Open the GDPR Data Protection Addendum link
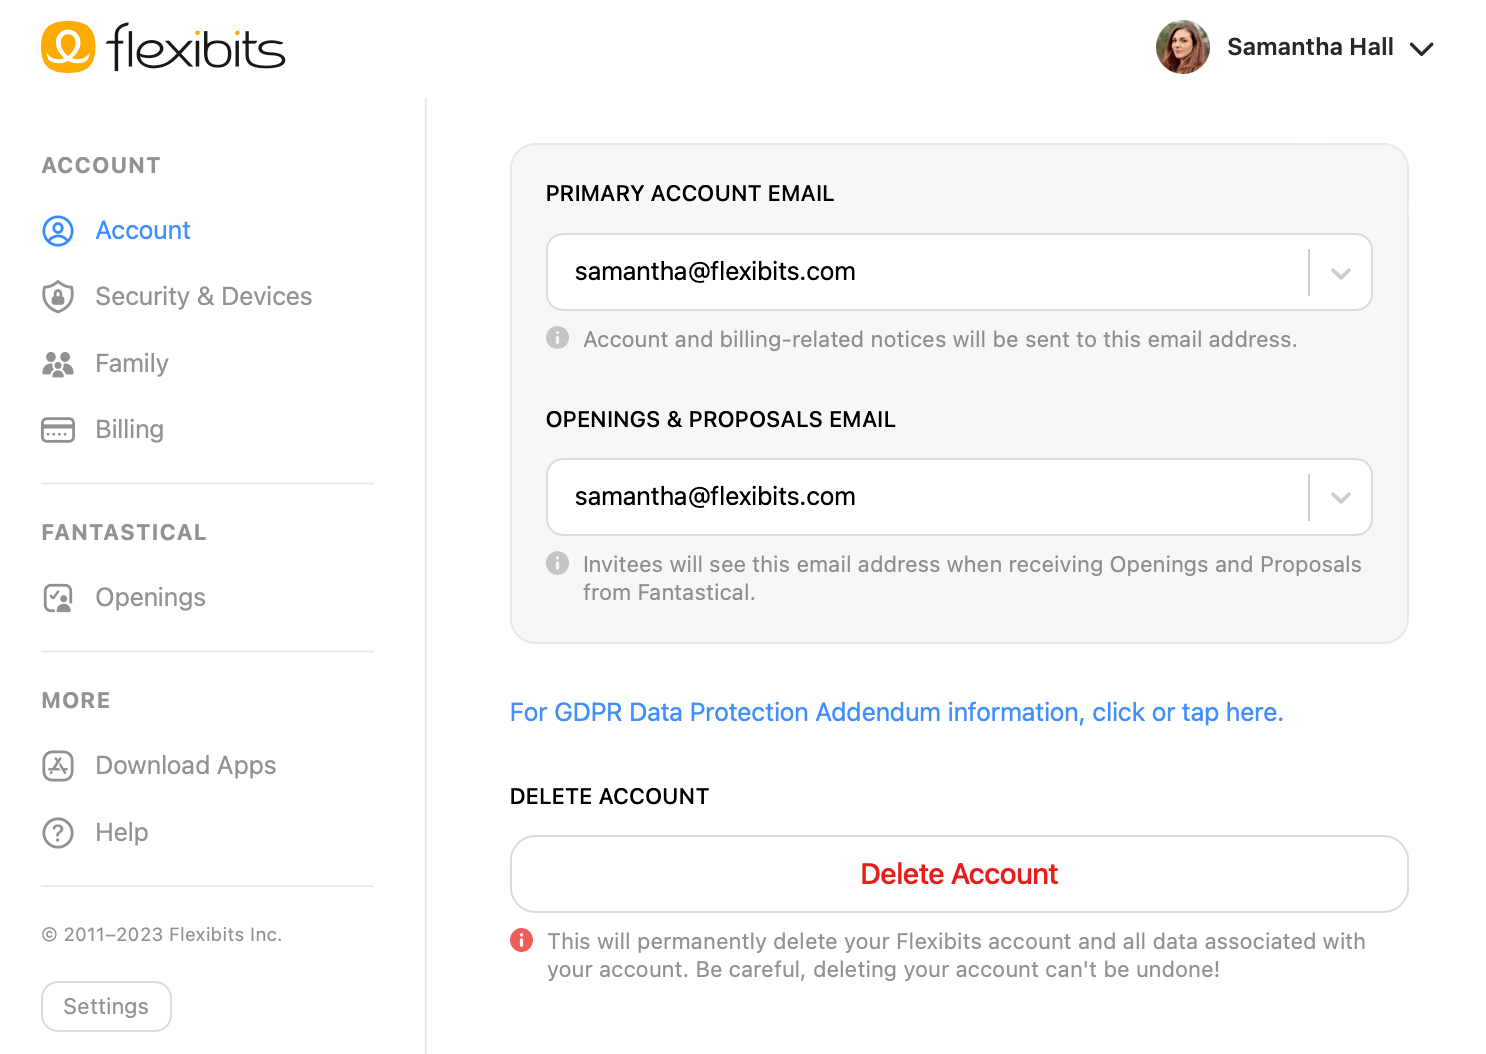 coord(896,712)
